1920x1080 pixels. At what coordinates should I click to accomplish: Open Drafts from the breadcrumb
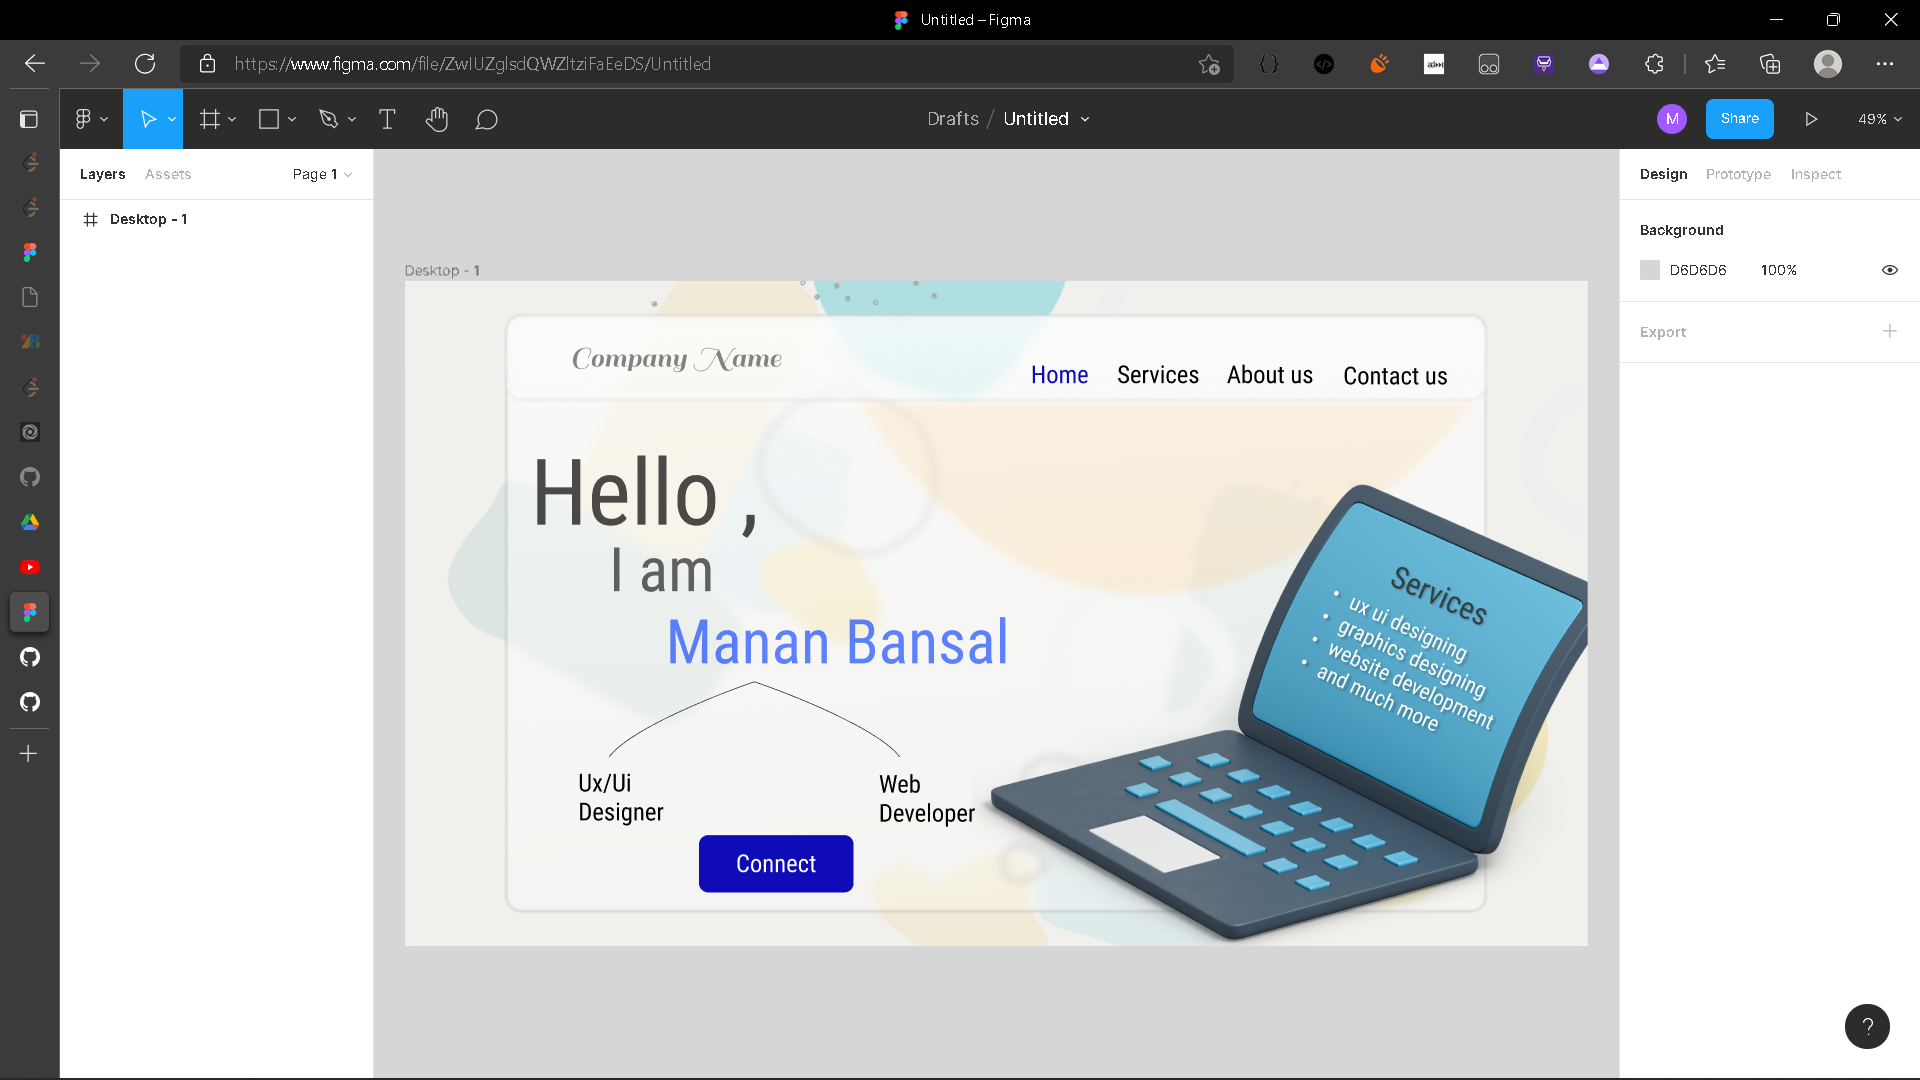(952, 119)
